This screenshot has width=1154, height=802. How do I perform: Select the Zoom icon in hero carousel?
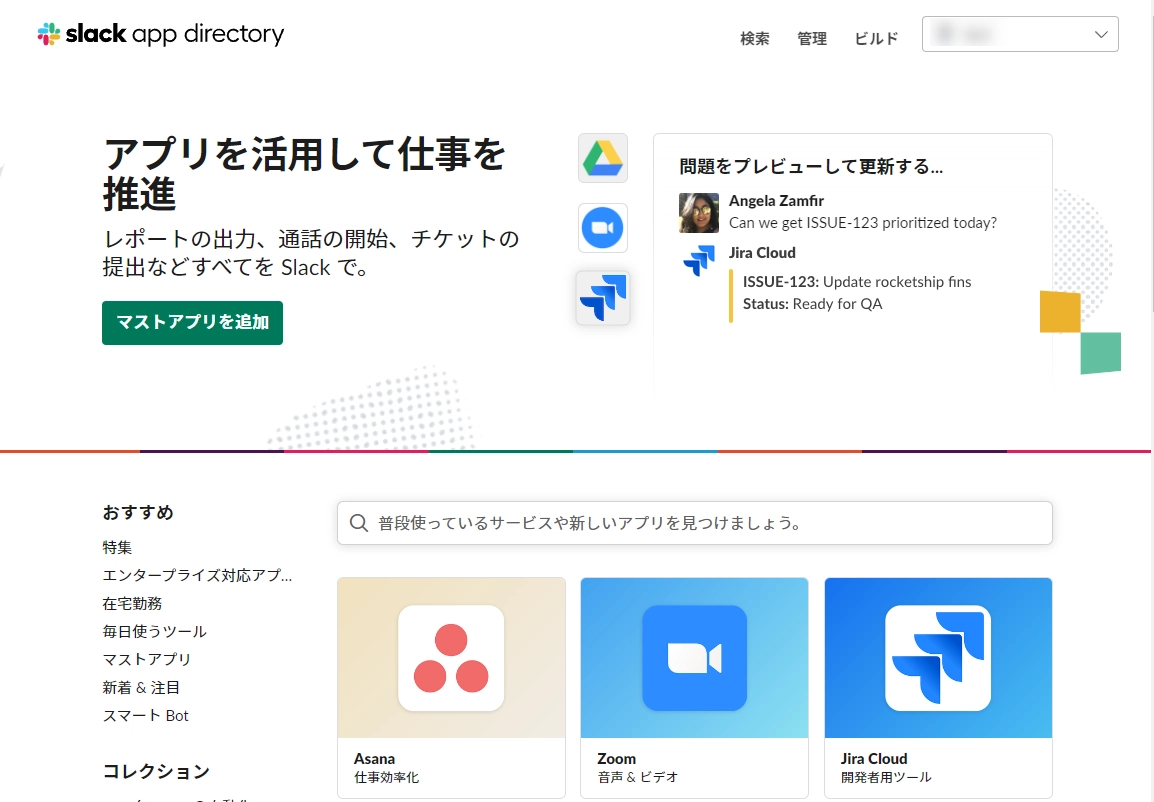[603, 228]
